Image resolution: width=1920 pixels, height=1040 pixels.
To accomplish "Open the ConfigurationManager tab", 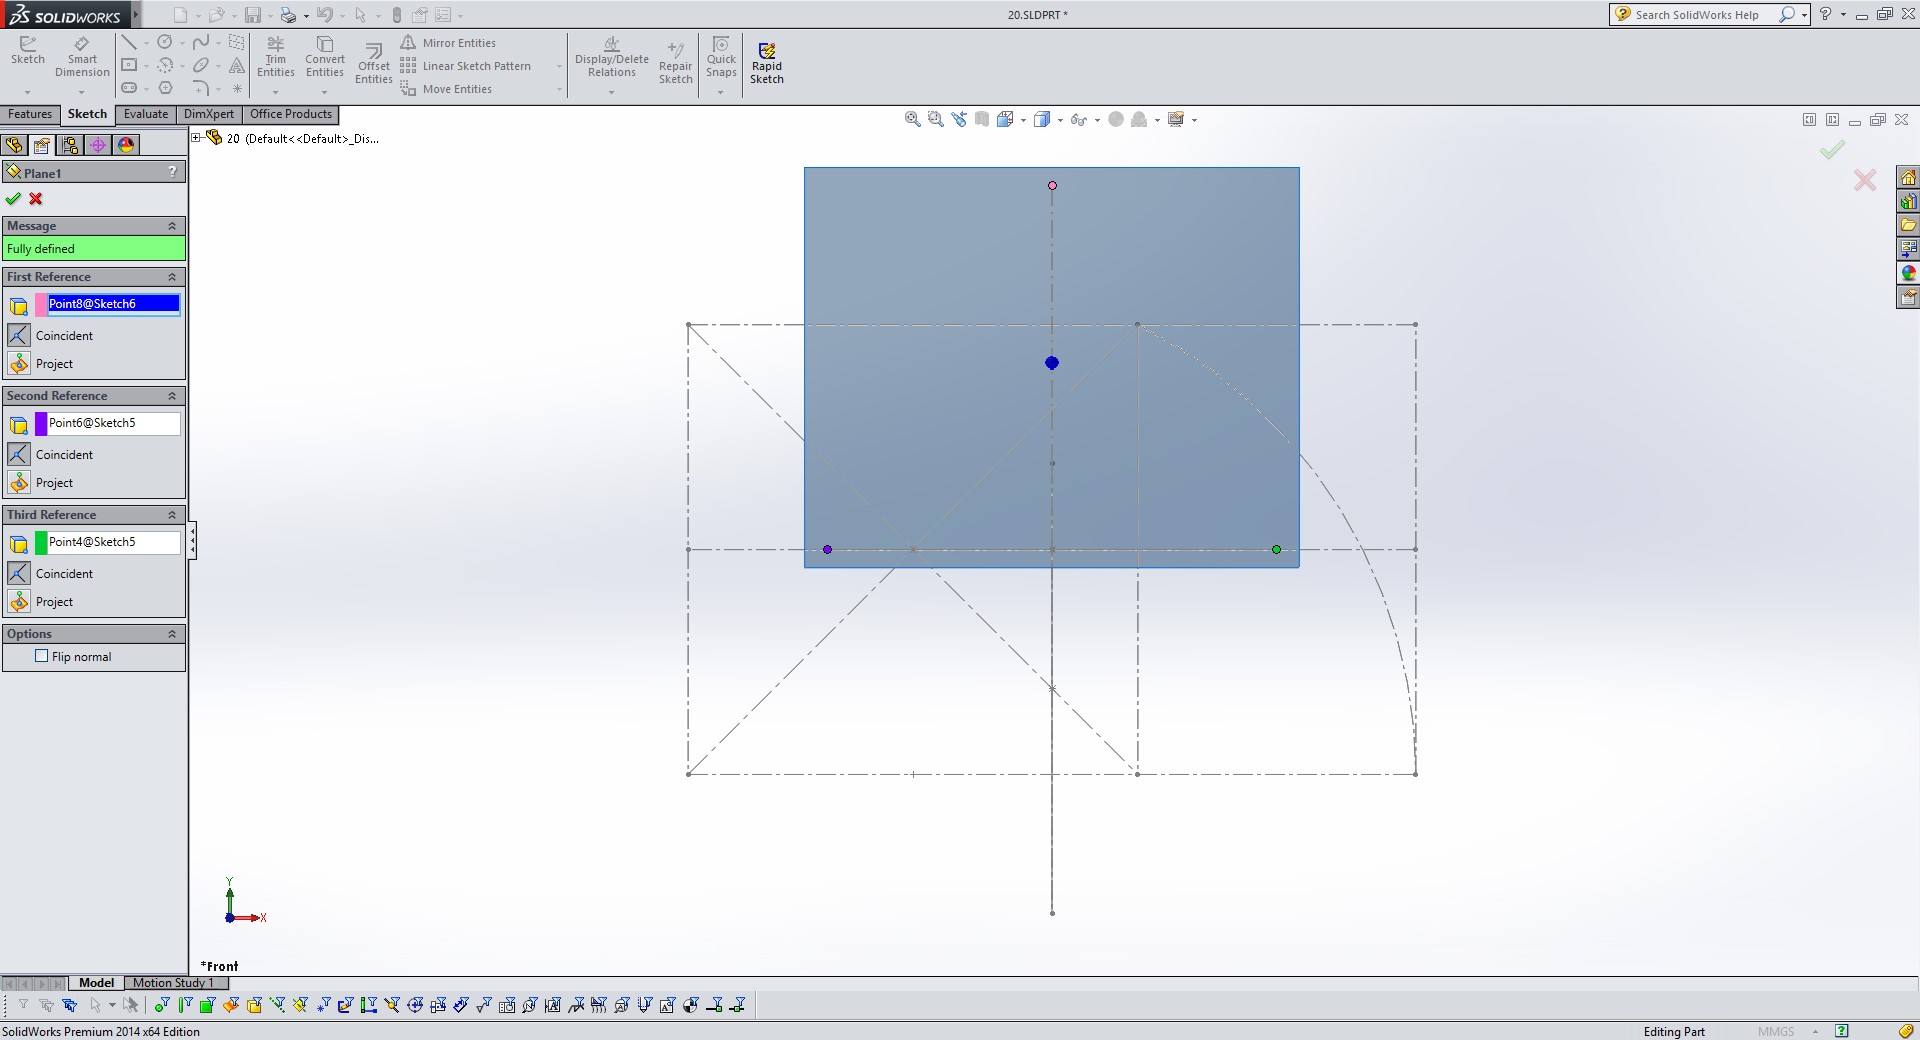I will [70, 145].
